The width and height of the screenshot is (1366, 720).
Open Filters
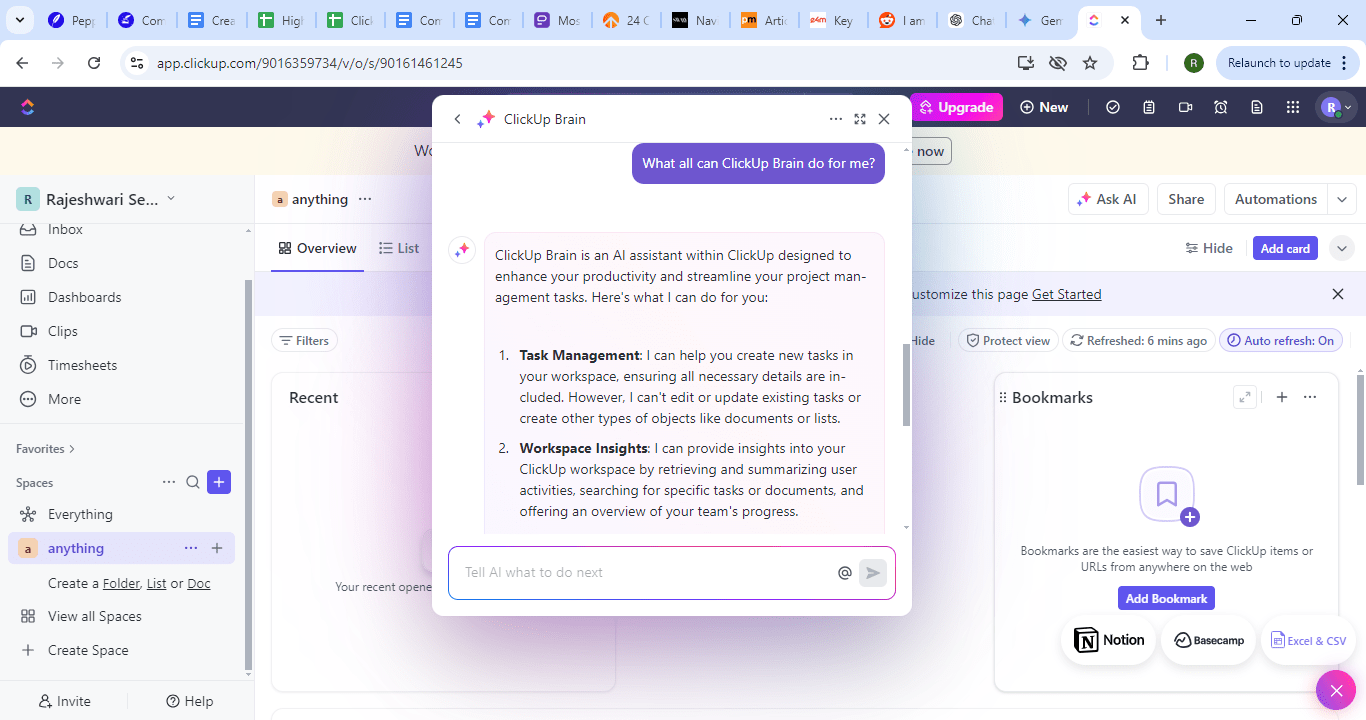[x=304, y=341]
